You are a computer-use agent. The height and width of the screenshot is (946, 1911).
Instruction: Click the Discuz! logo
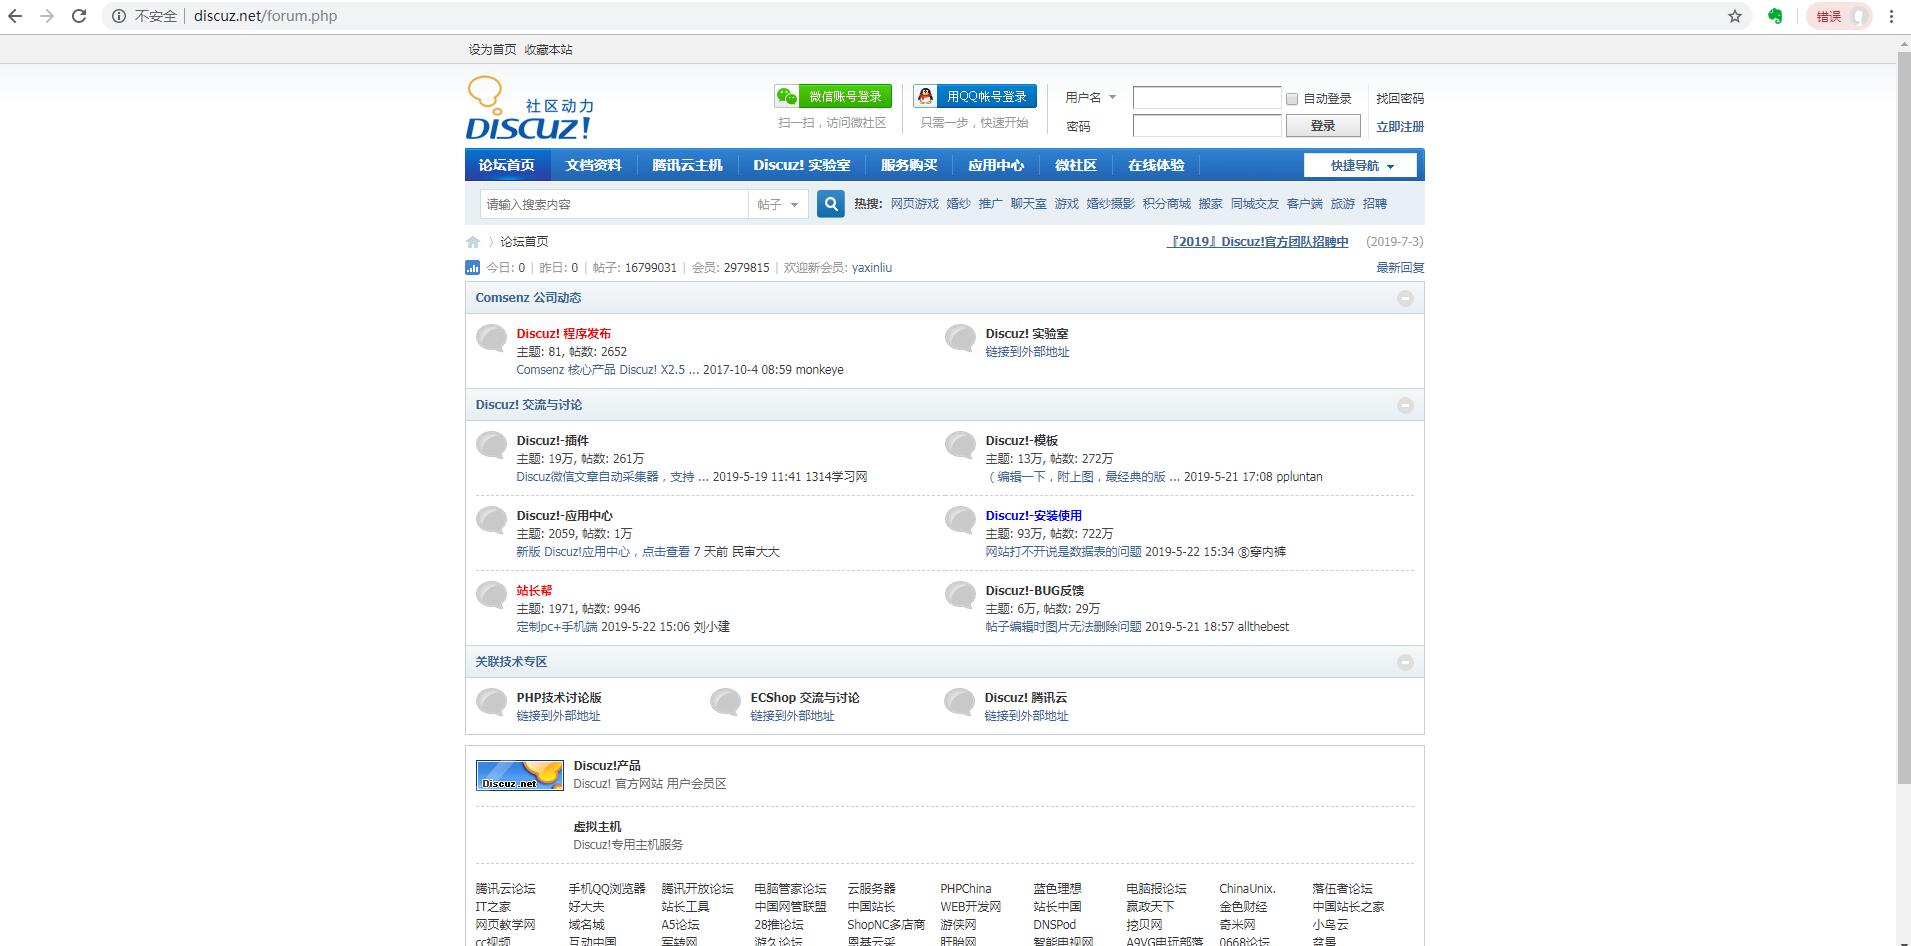530,110
